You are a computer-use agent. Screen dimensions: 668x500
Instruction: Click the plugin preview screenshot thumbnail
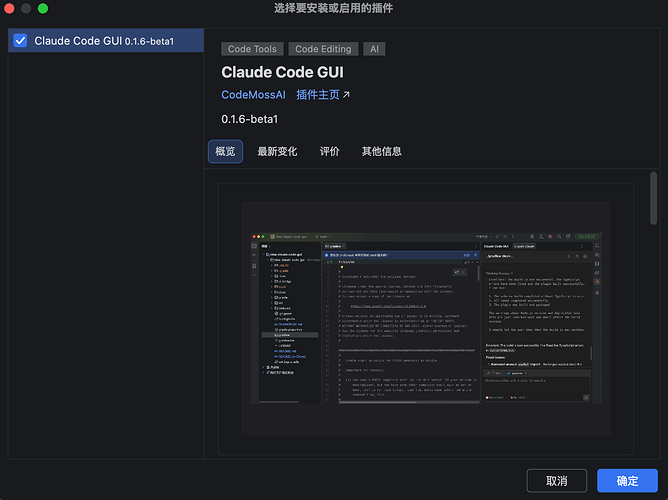(x=426, y=318)
